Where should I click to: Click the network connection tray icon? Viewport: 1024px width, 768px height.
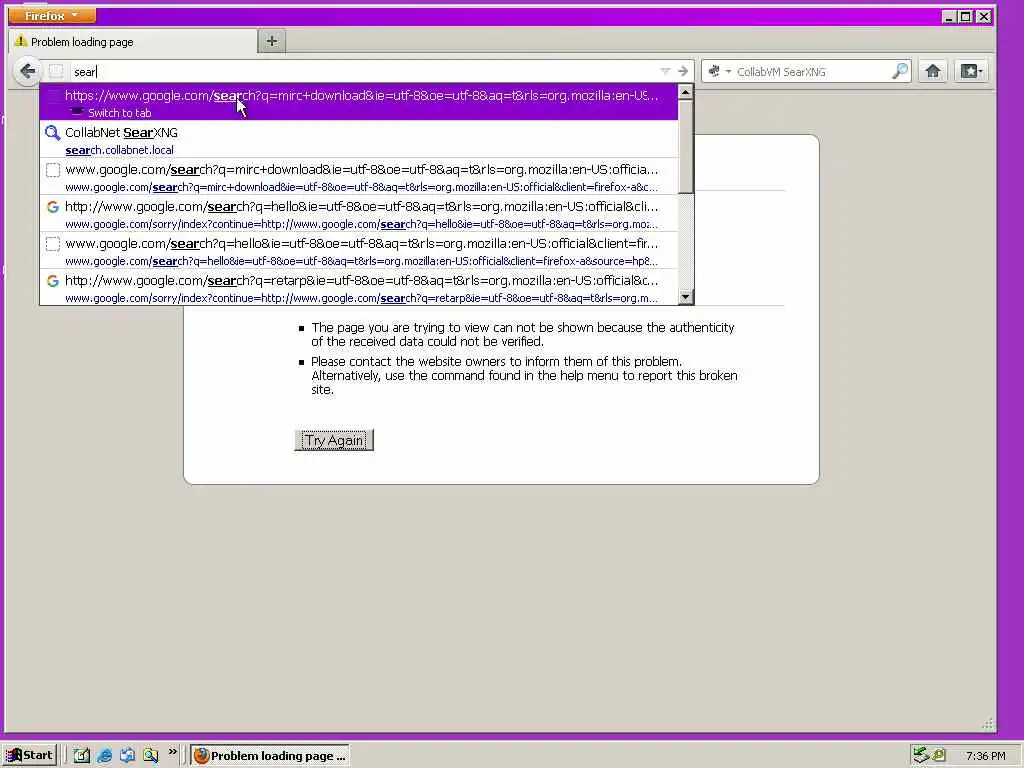click(x=921, y=755)
